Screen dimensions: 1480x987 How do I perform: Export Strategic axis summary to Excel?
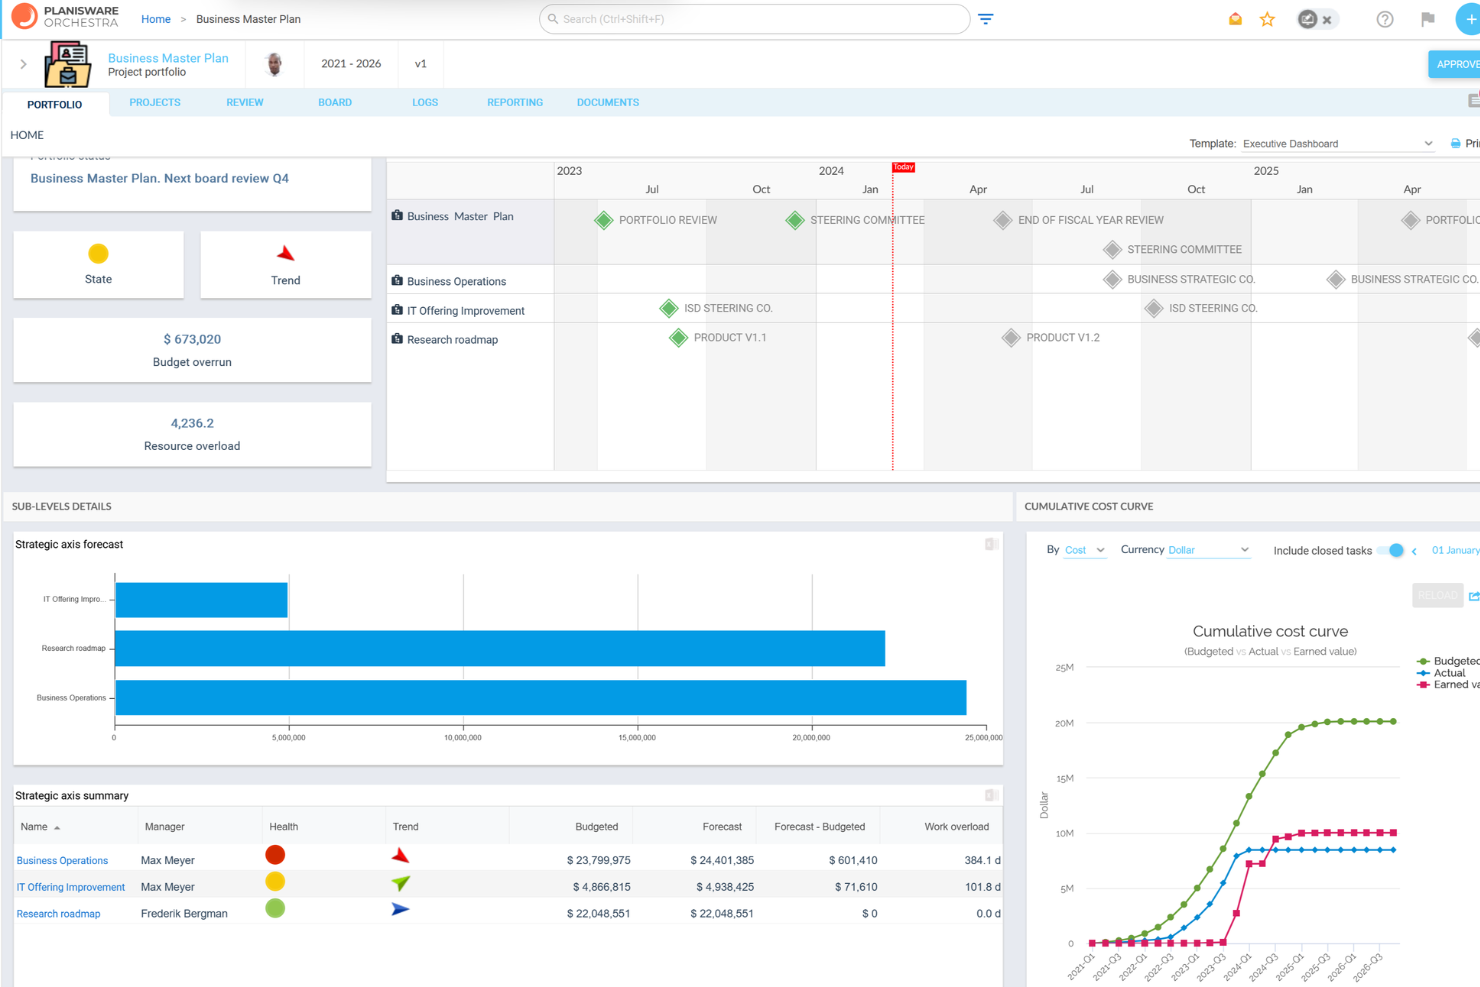point(991,795)
